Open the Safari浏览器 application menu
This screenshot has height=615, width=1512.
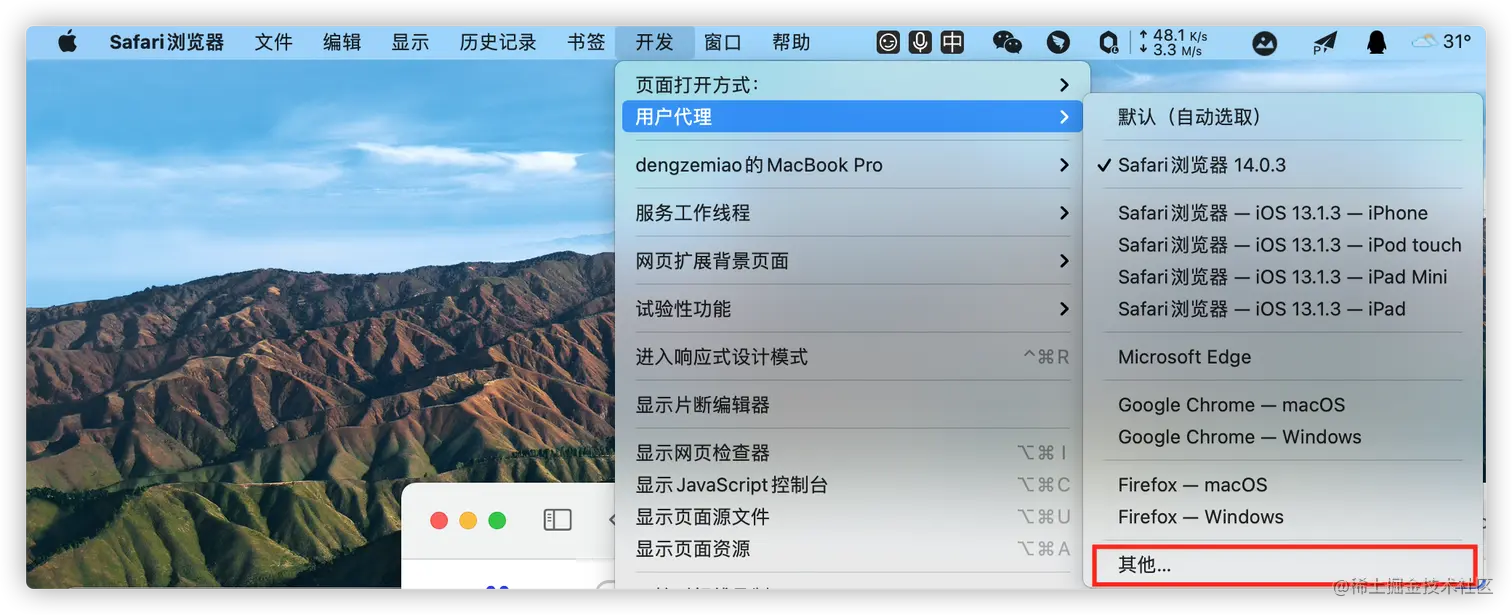[x=167, y=42]
